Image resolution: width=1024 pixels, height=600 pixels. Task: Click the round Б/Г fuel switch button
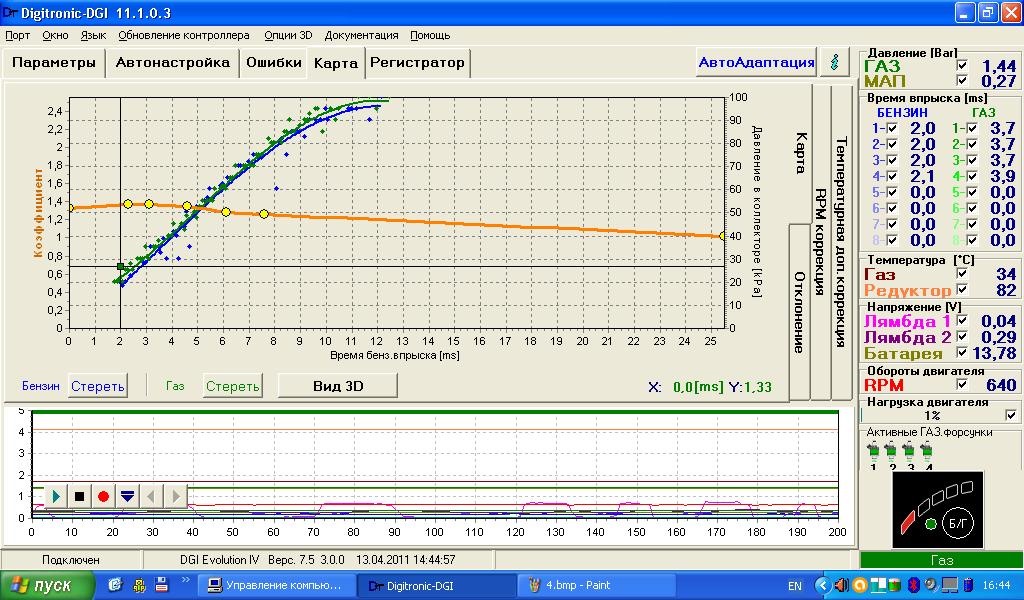[958, 523]
